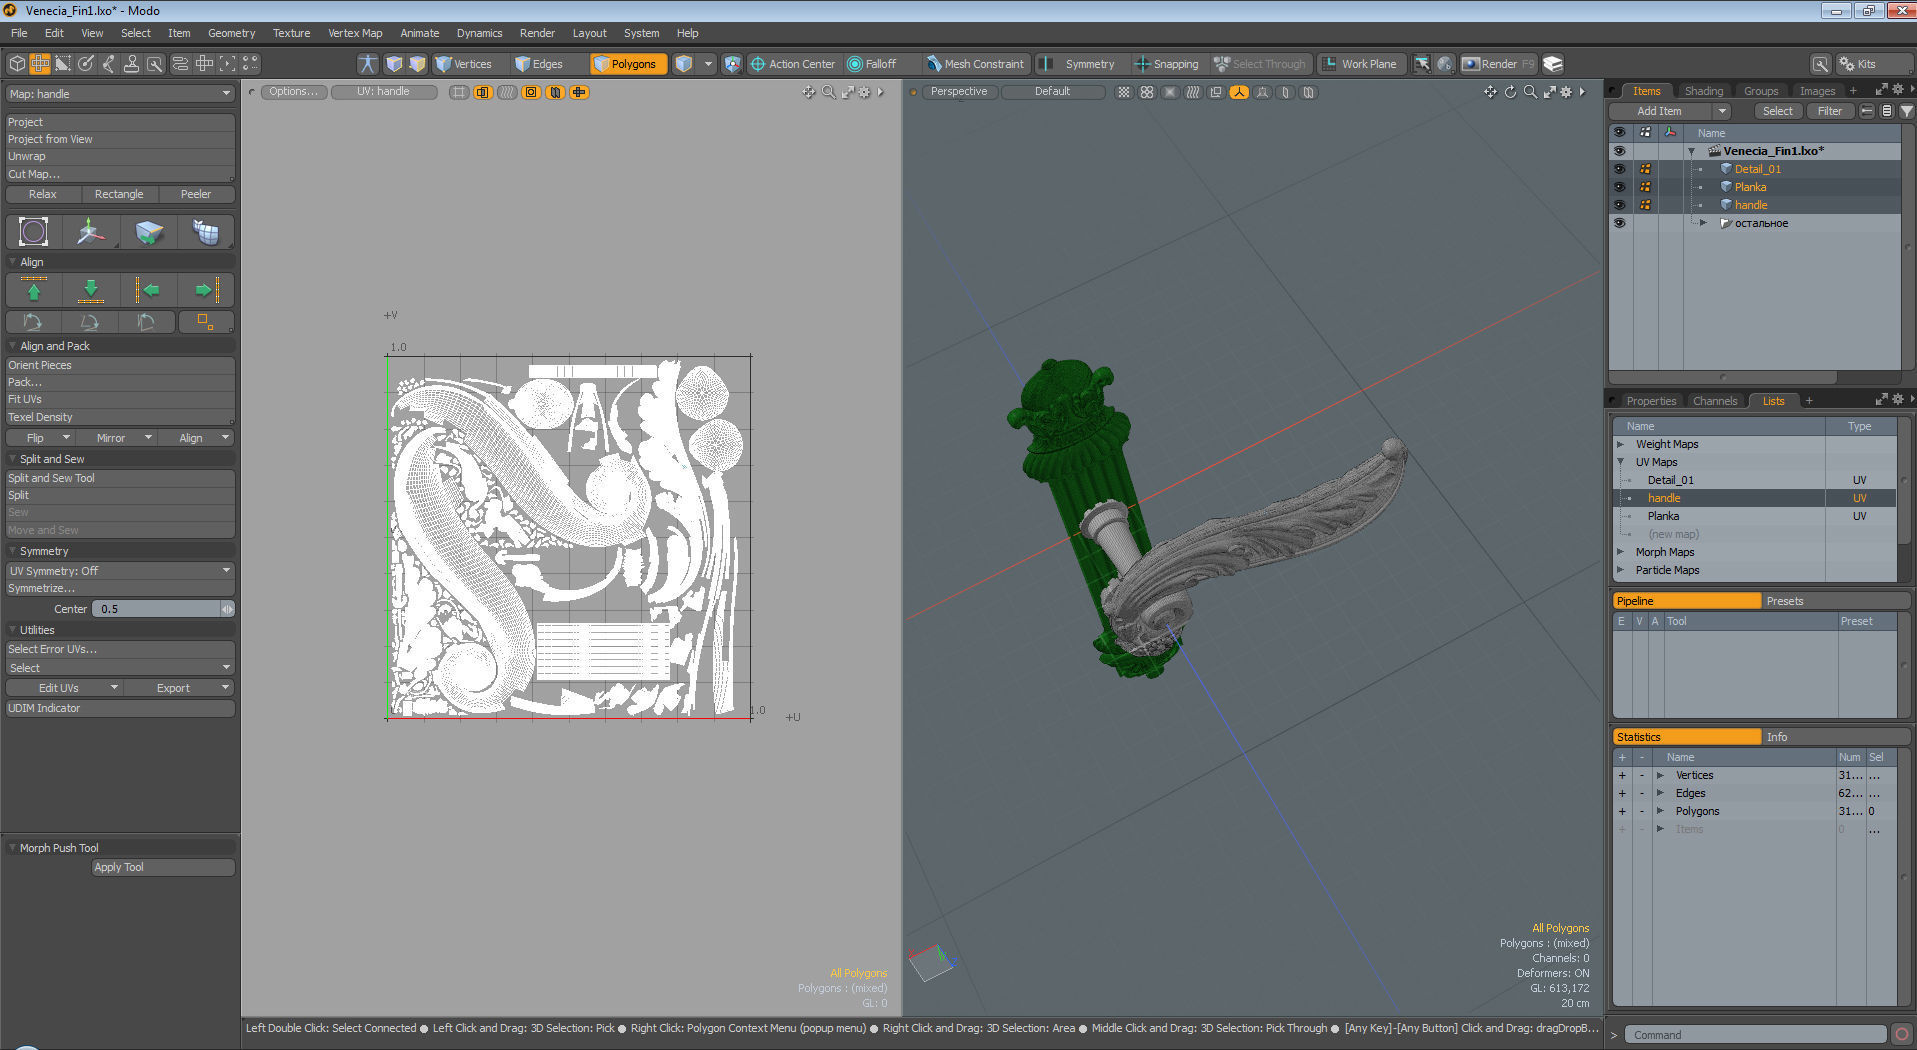Click the Unwrap button

tap(120, 156)
